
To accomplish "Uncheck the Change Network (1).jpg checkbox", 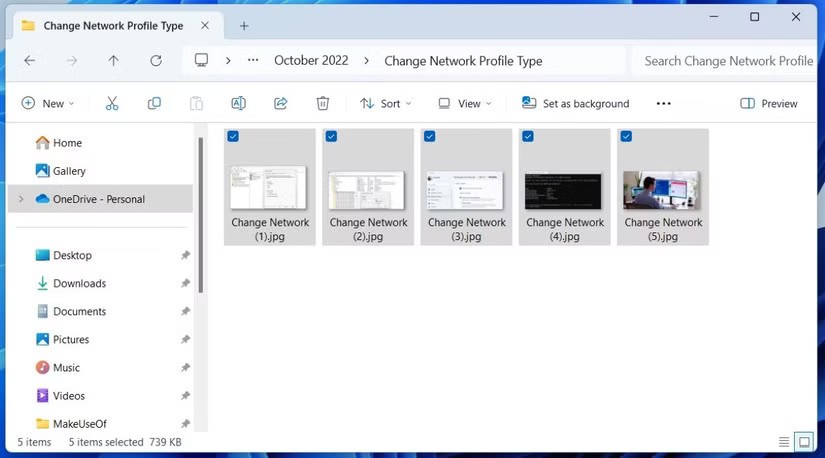I will 233,137.
